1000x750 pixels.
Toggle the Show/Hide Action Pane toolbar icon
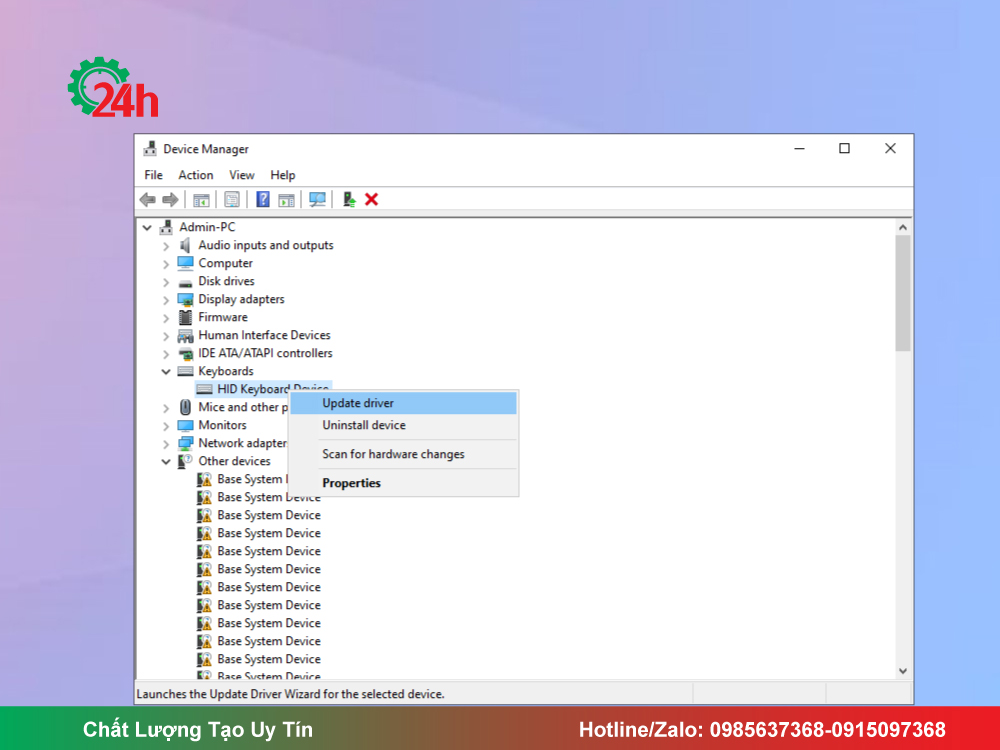tap(286, 200)
